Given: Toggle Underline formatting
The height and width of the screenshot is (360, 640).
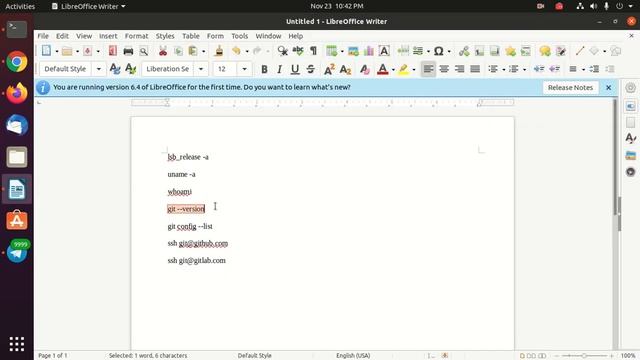Looking at the screenshot, I should click(x=295, y=69).
